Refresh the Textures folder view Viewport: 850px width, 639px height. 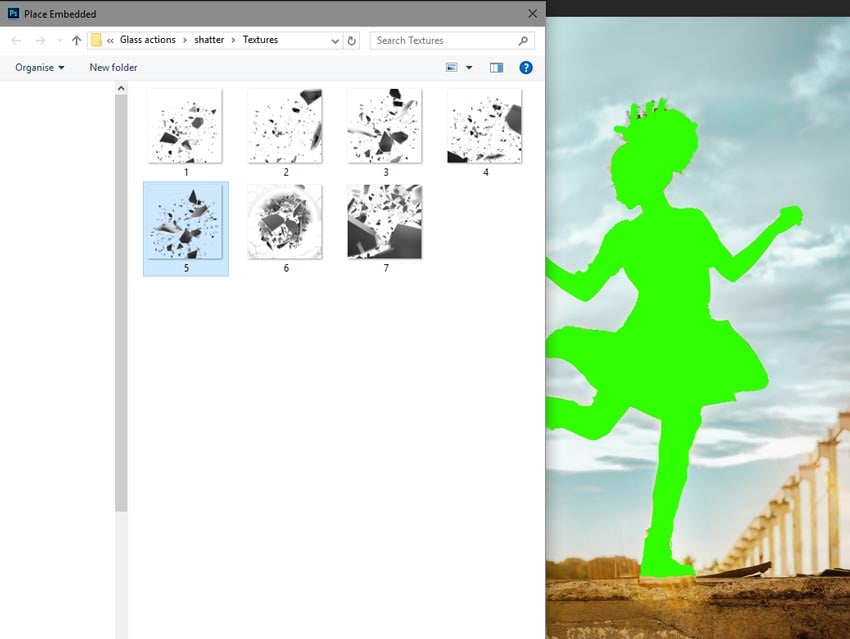(x=351, y=41)
